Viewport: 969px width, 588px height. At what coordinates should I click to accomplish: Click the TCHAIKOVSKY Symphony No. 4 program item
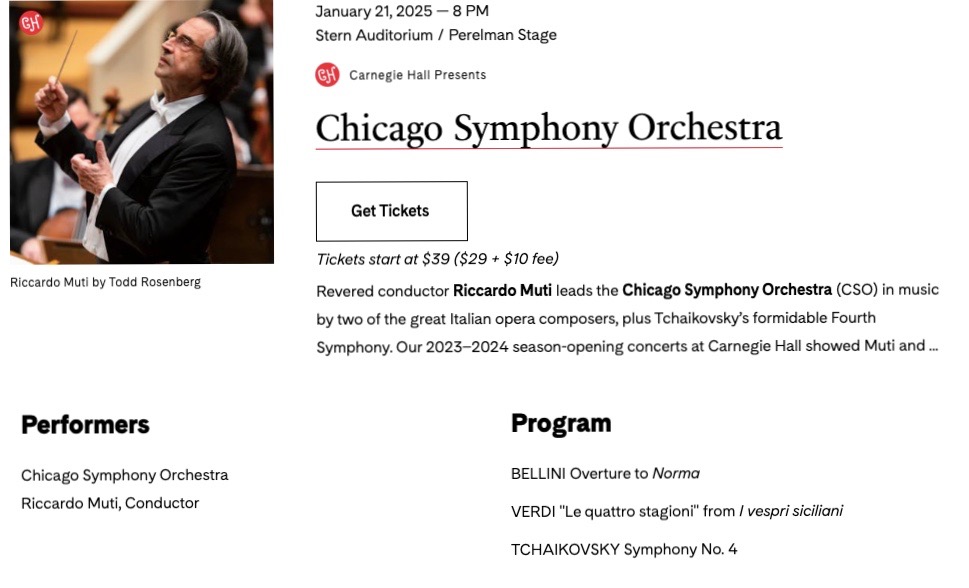(624, 549)
